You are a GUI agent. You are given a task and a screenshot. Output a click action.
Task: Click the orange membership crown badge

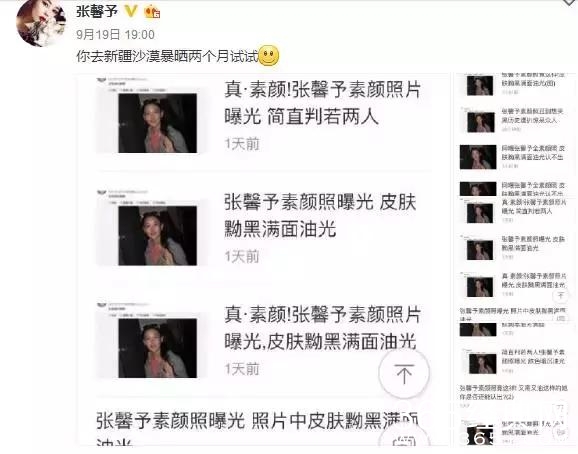tap(152, 12)
